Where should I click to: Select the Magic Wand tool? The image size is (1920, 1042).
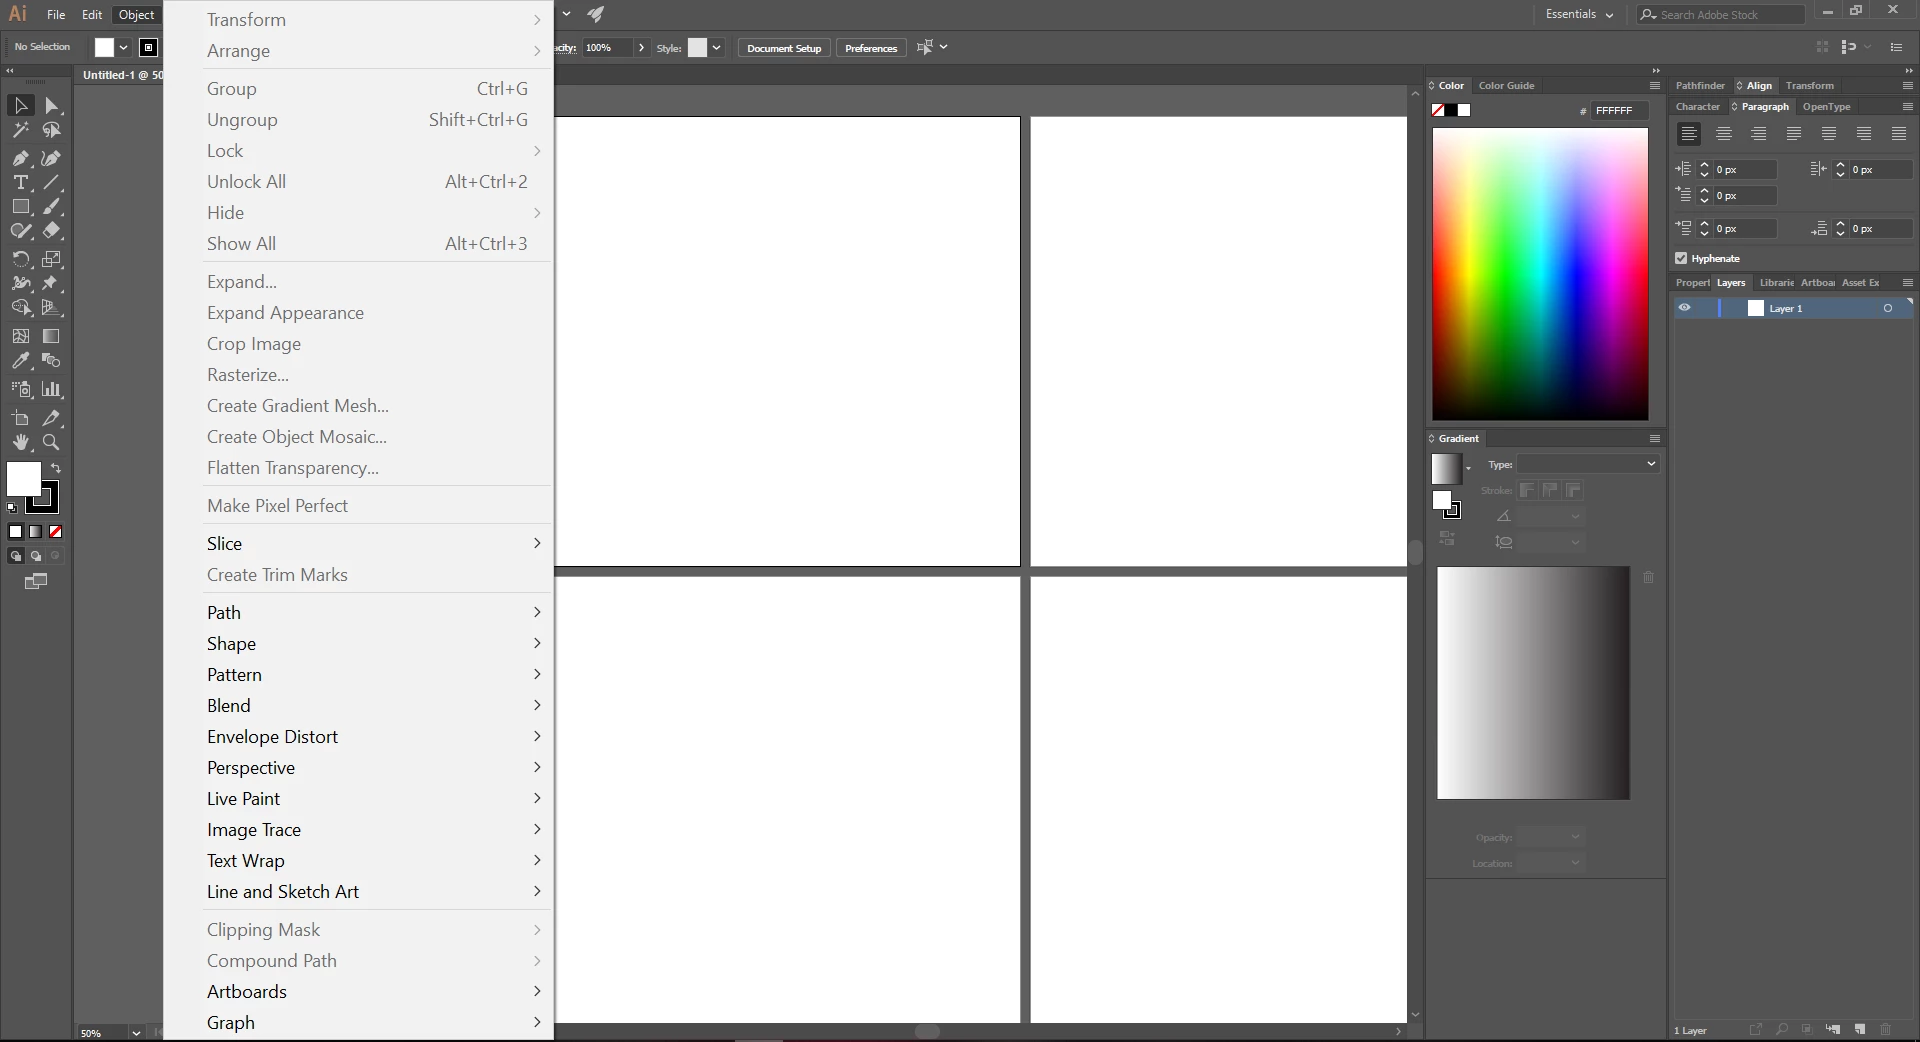[x=21, y=130]
